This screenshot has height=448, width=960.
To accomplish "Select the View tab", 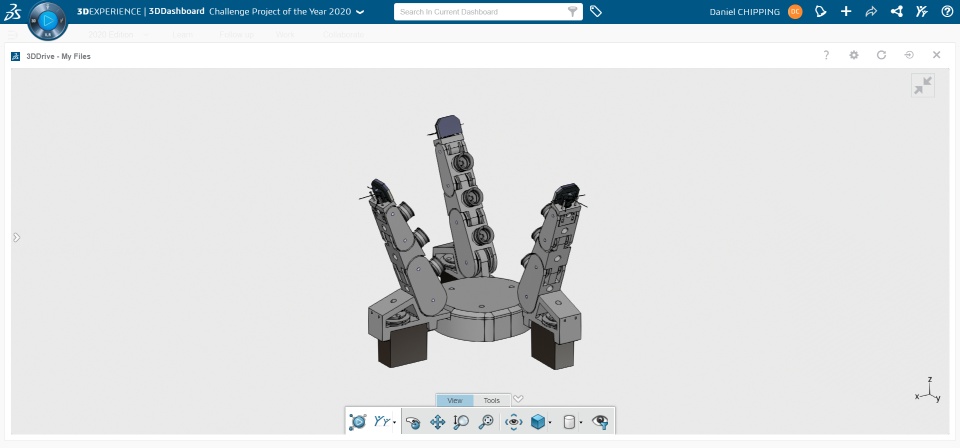I will click(455, 400).
